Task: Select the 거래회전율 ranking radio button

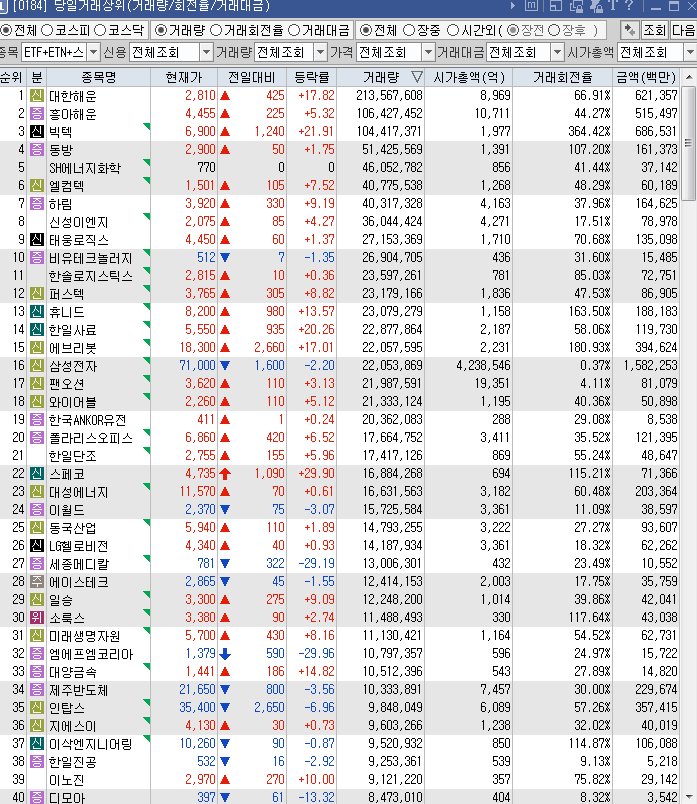Action: (216, 30)
